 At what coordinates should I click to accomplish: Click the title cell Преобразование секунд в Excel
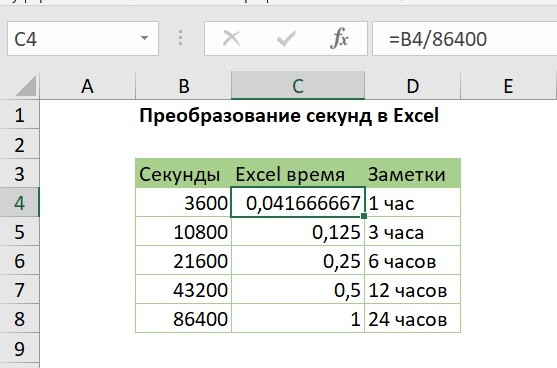289,115
